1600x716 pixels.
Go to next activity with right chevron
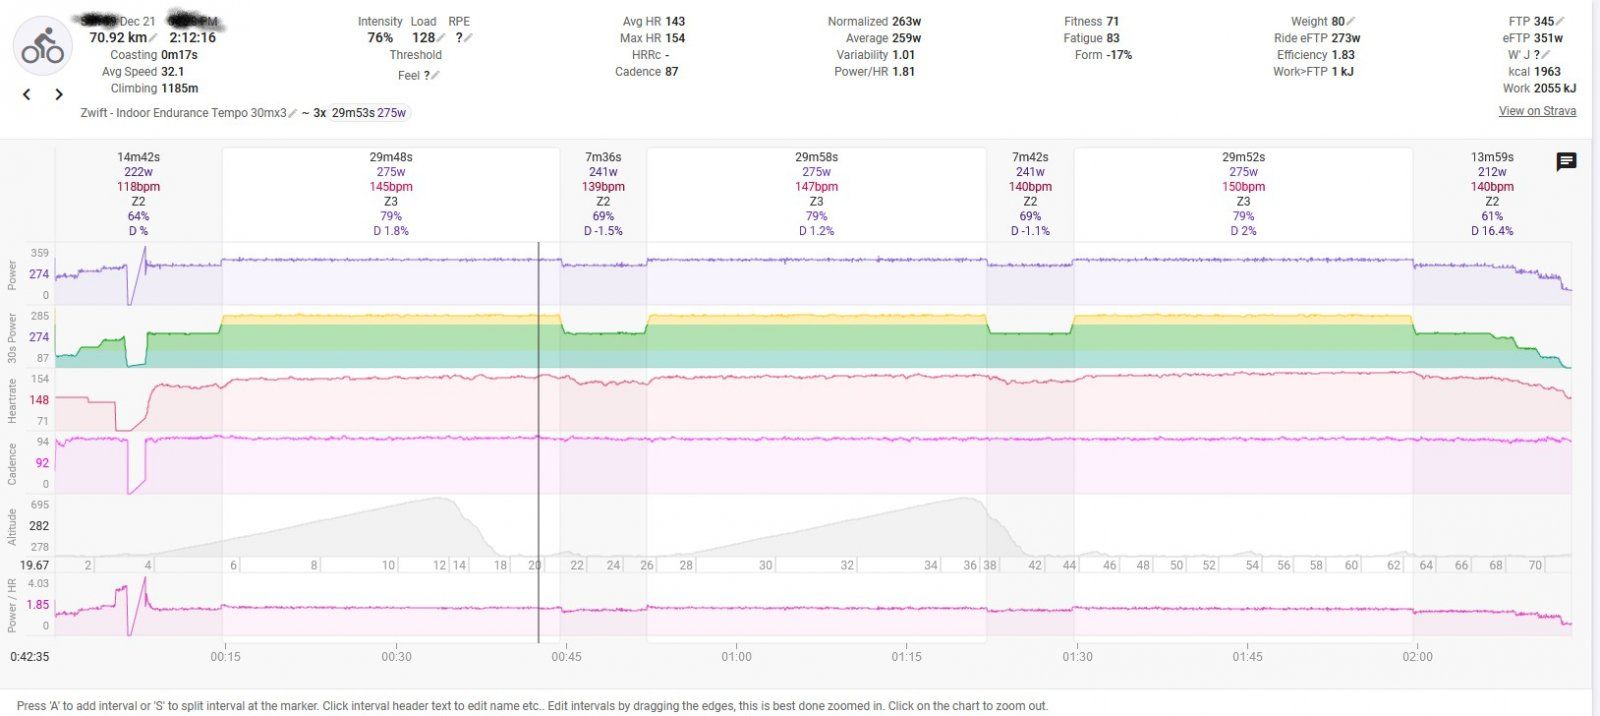(x=59, y=94)
